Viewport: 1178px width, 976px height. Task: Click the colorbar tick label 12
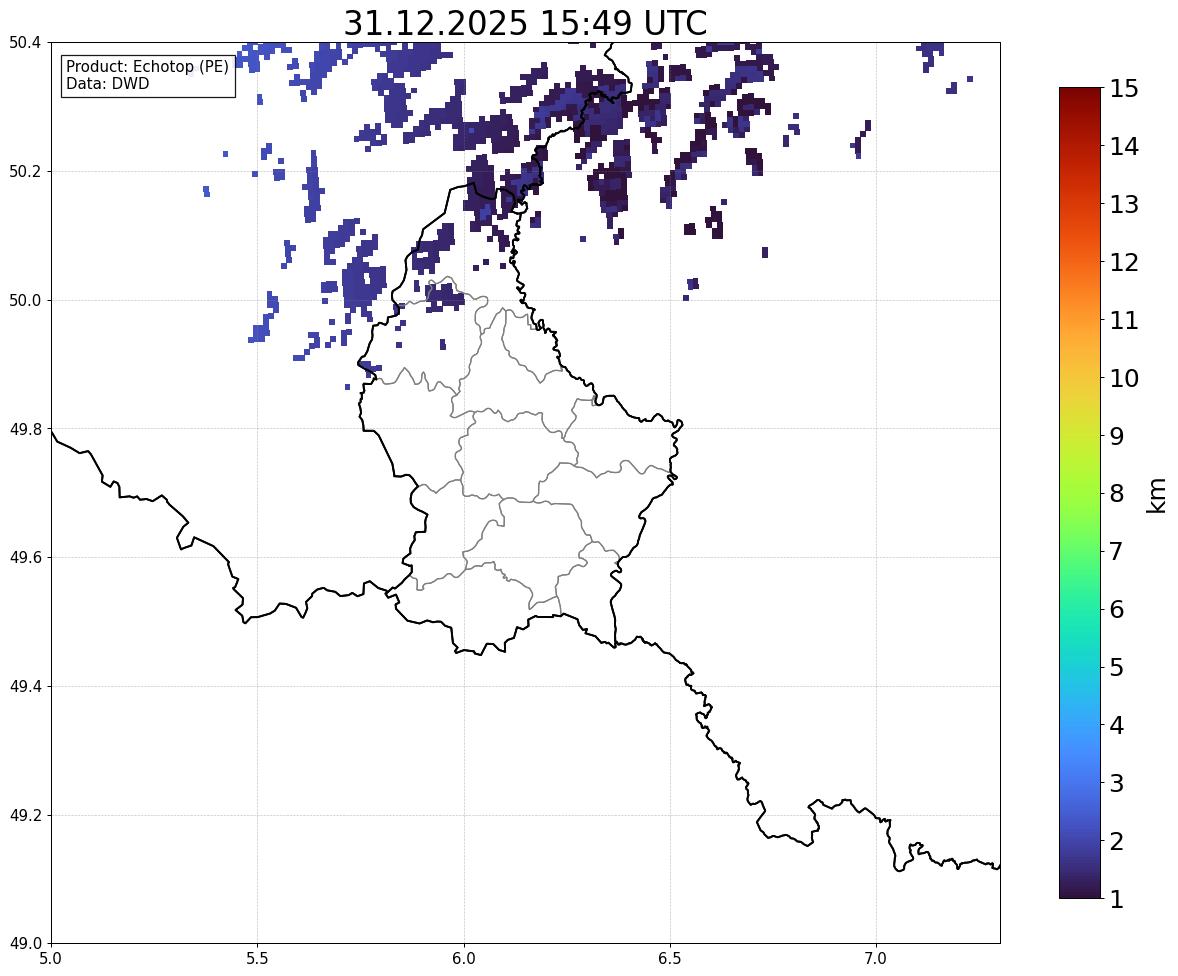[1124, 262]
